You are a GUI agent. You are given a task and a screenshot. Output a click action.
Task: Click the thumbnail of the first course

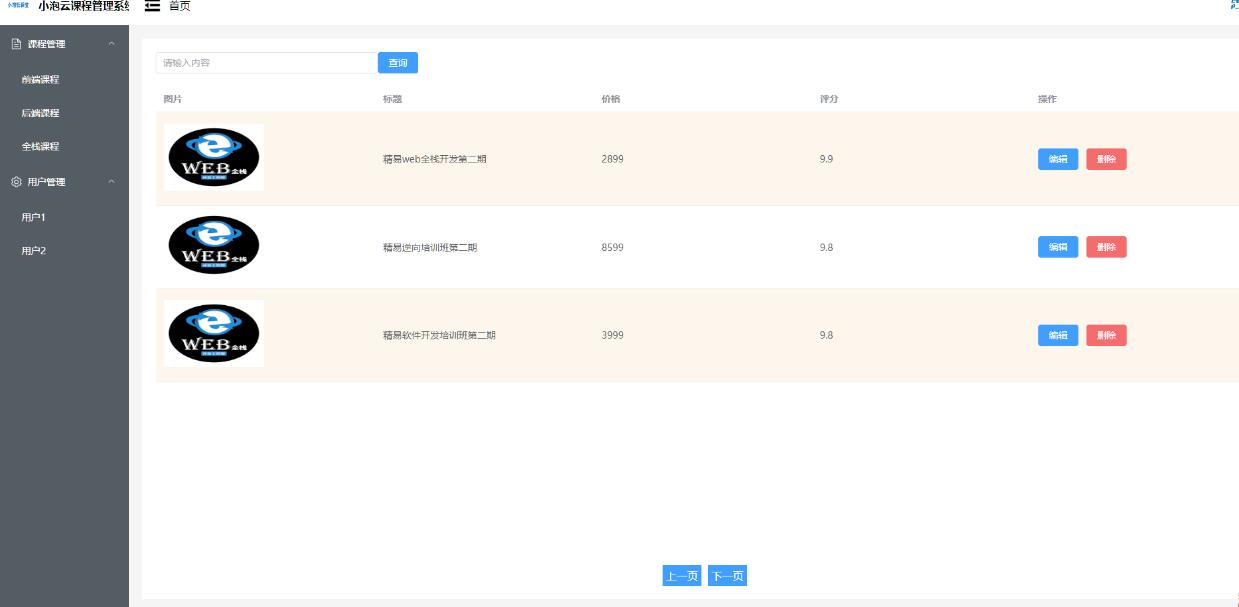(x=214, y=158)
